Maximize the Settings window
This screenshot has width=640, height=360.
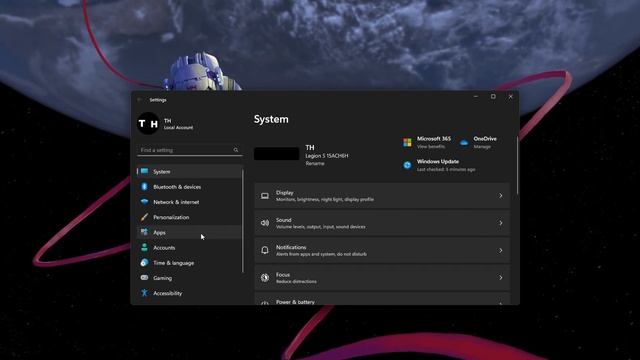point(493,97)
